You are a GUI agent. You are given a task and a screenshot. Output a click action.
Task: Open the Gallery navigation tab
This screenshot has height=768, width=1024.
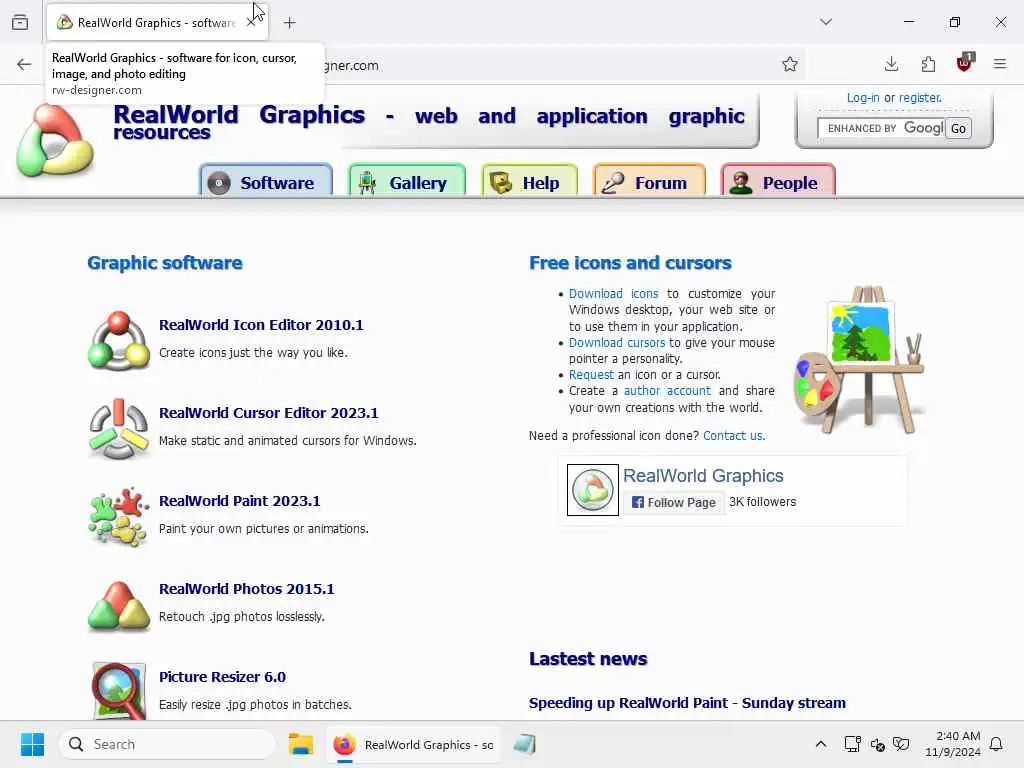click(x=407, y=180)
